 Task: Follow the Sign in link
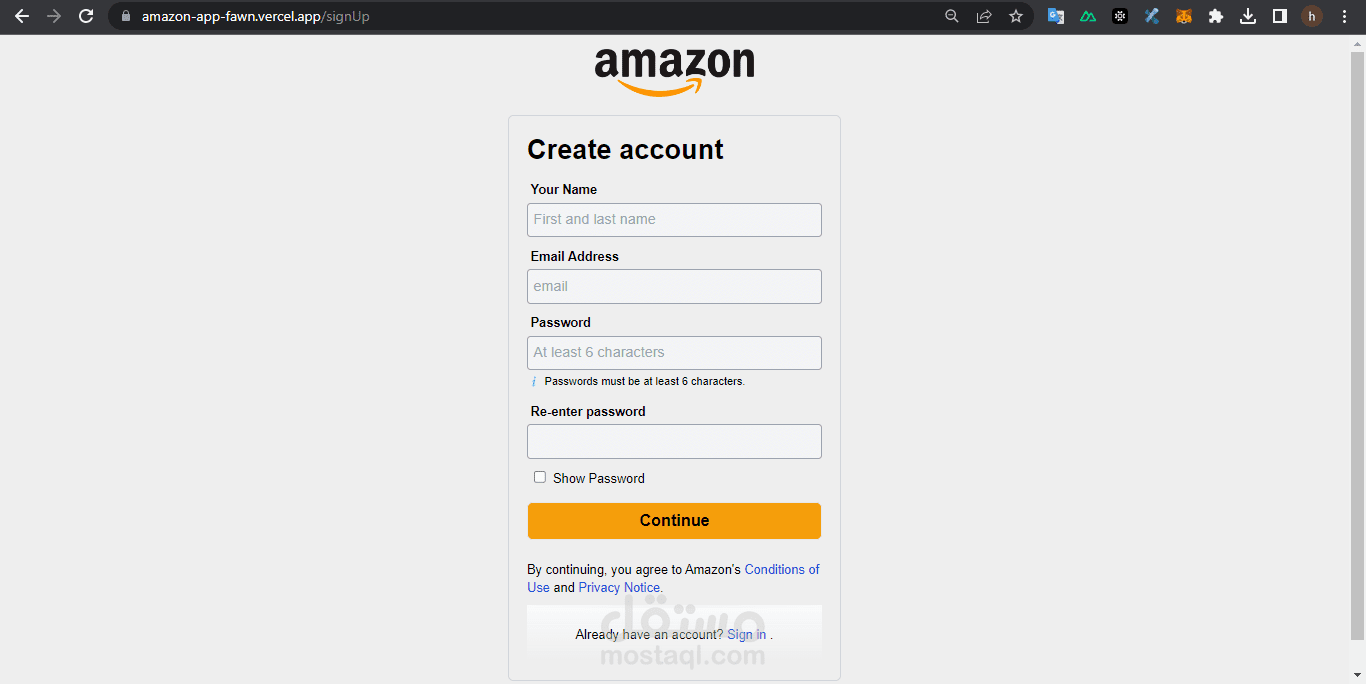click(x=746, y=634)
